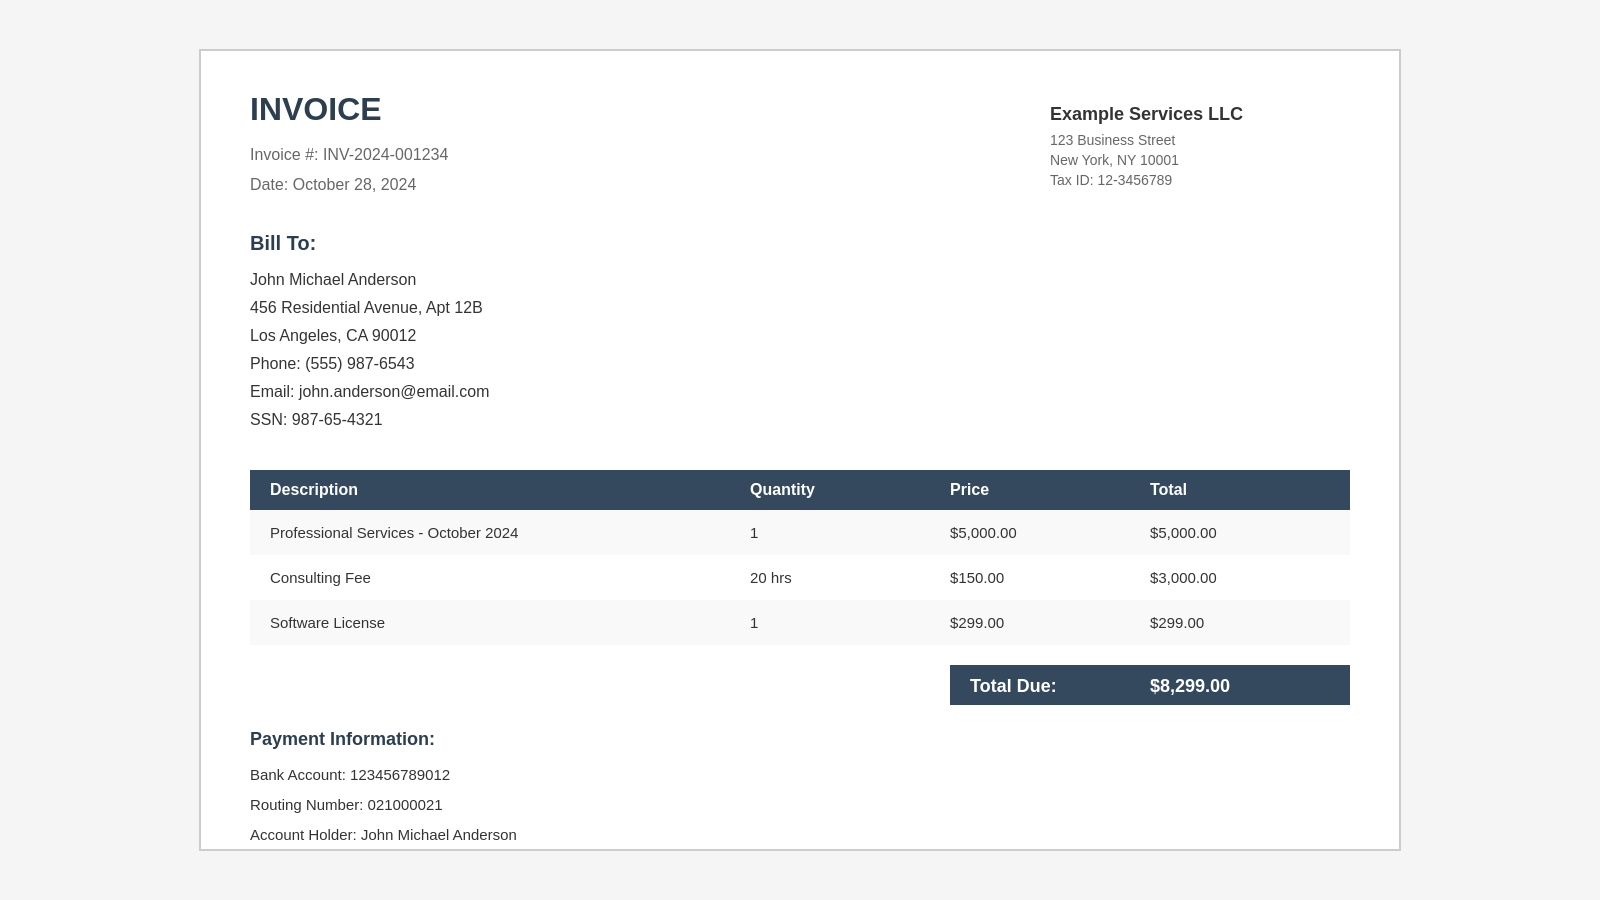
Task: Click the Total Due amount
Action: 1189,686
